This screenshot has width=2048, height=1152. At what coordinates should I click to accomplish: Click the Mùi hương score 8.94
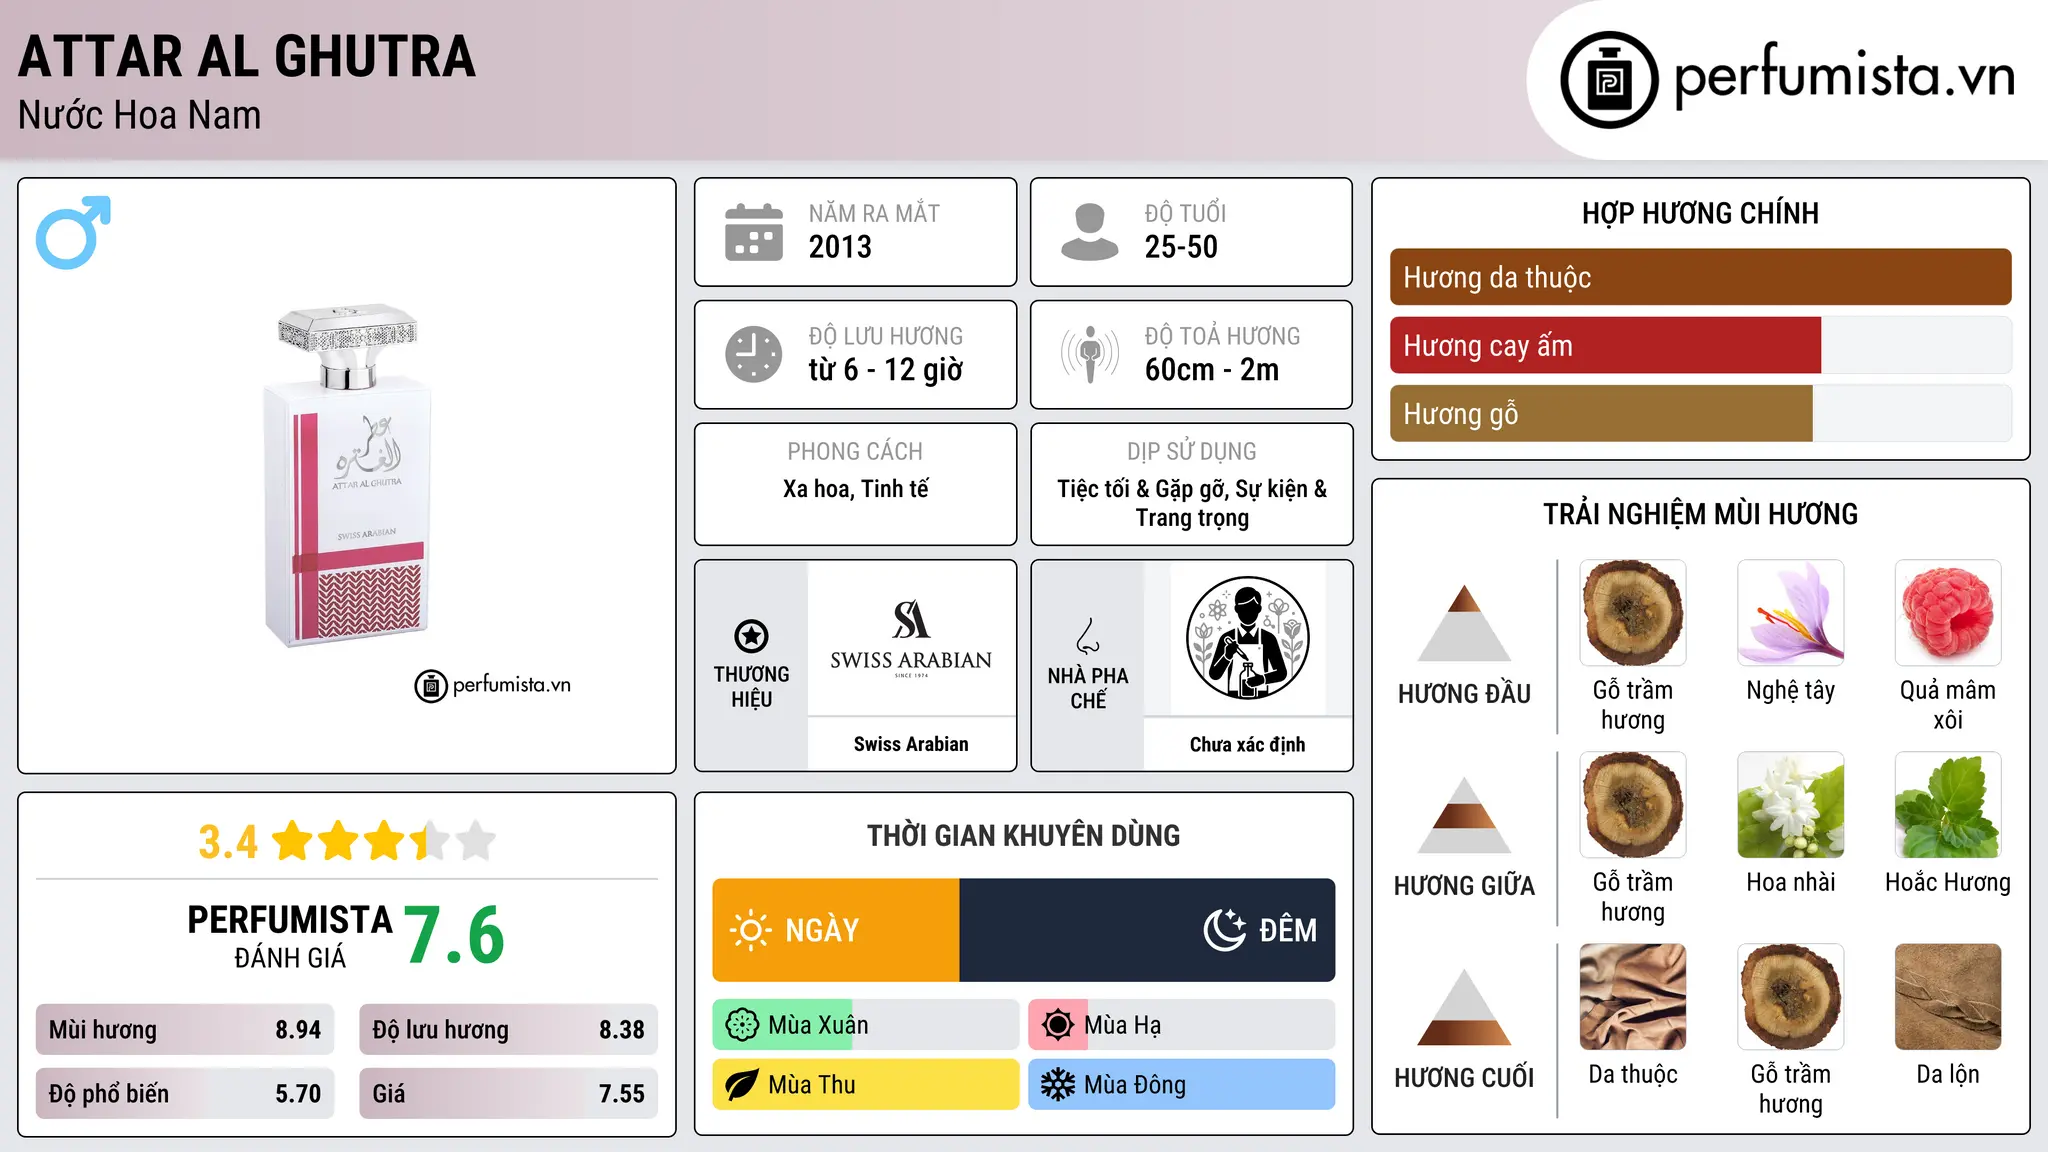pos(185,1030)
